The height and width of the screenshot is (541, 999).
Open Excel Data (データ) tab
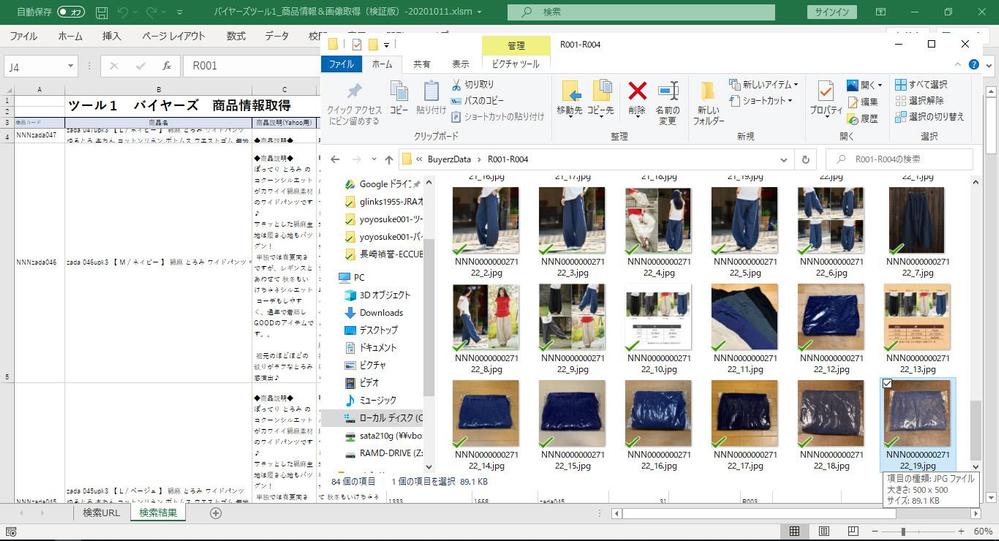coord(277,36)
